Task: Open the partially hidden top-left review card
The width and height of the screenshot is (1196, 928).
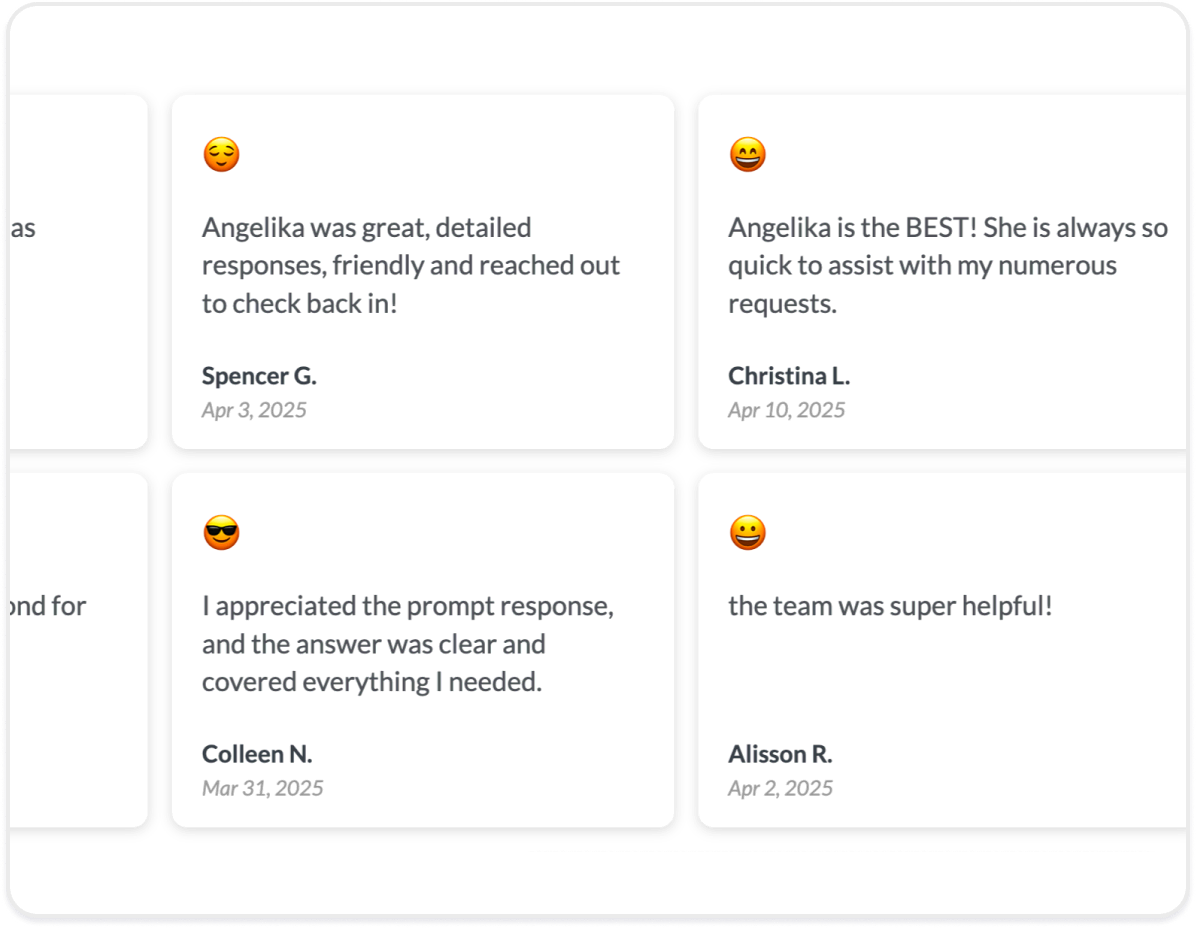Action: pyautogui.click(x=79, y=271)
